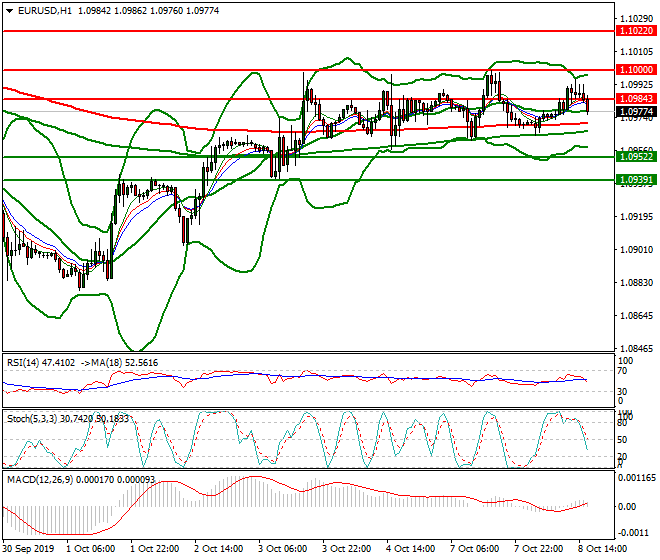Select the 2 Oct 14:00 time axis label
This screenshot has width=660, height=560.
(x=218, y=549)
